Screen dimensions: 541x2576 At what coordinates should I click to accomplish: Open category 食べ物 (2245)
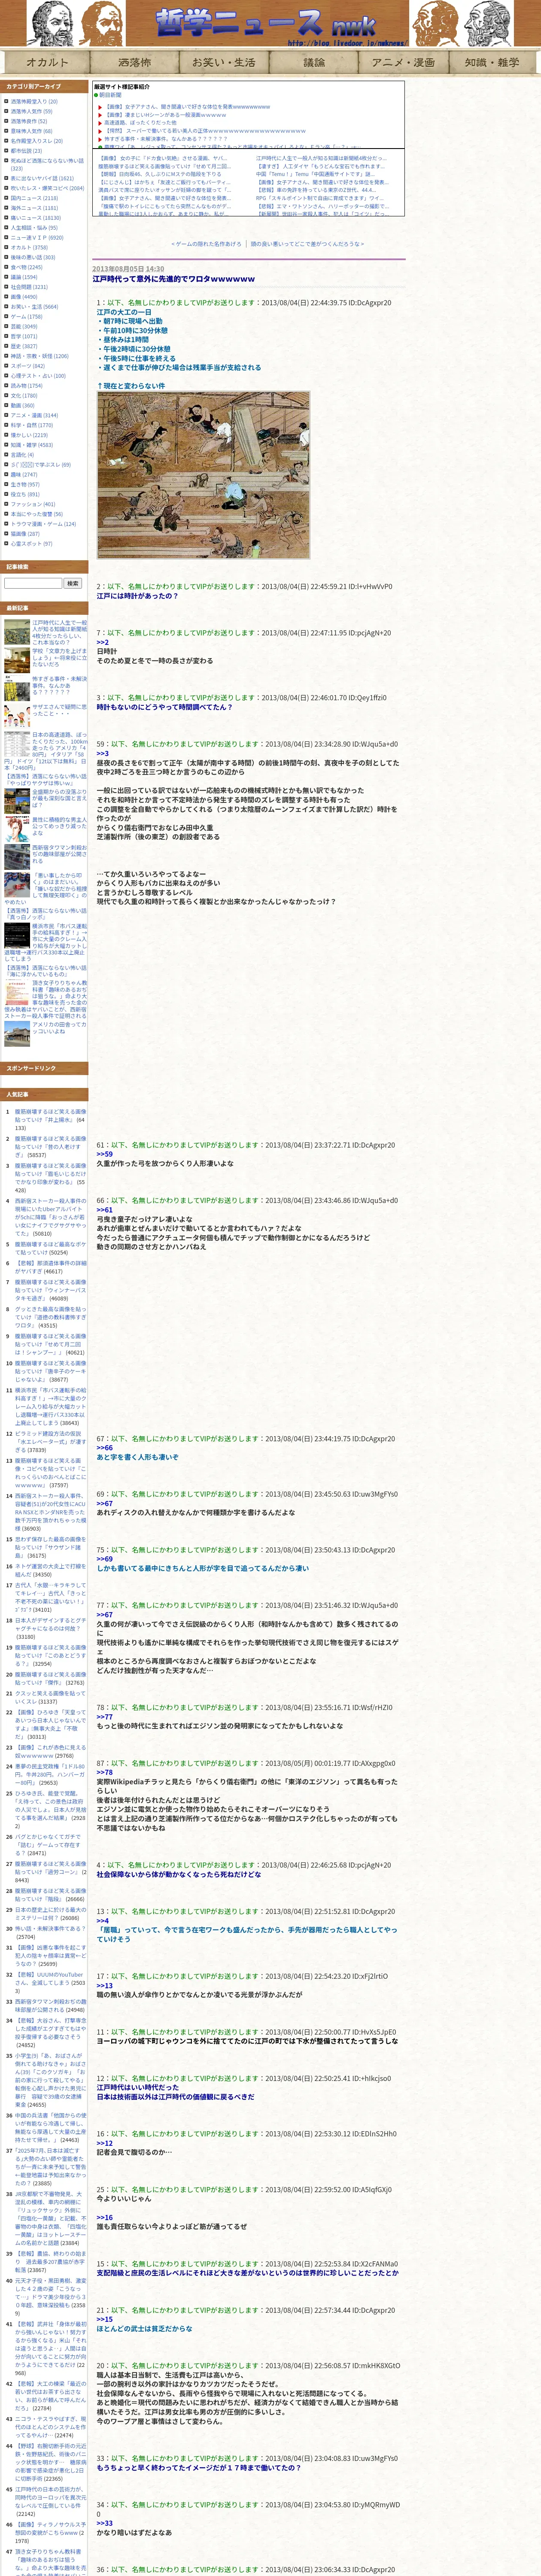click(x=27, y=267)
